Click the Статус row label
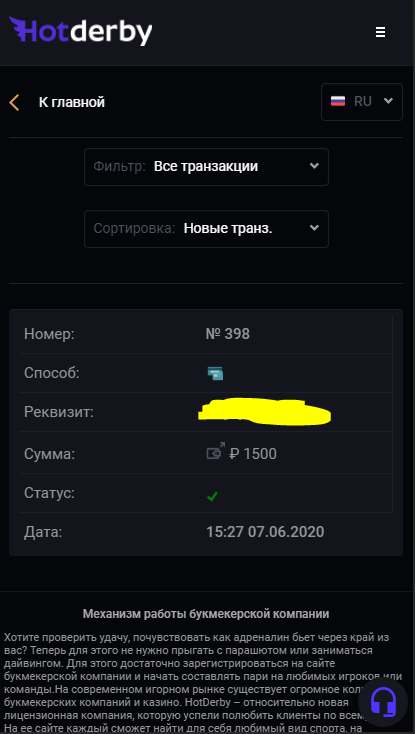415x734 pixels. pyautogui.click(x=49, y=493)
